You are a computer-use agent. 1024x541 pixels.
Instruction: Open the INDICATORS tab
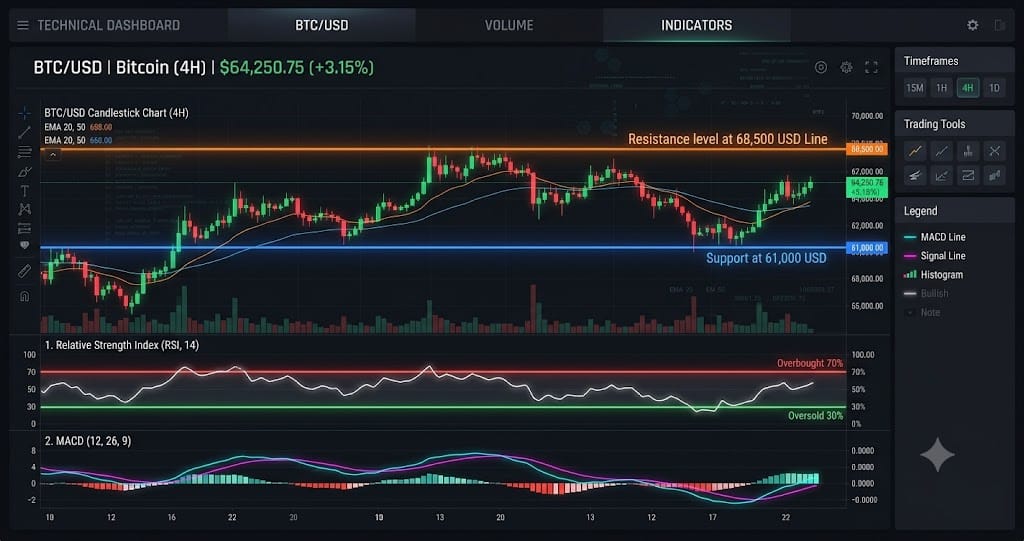click(x=697, y=25)
